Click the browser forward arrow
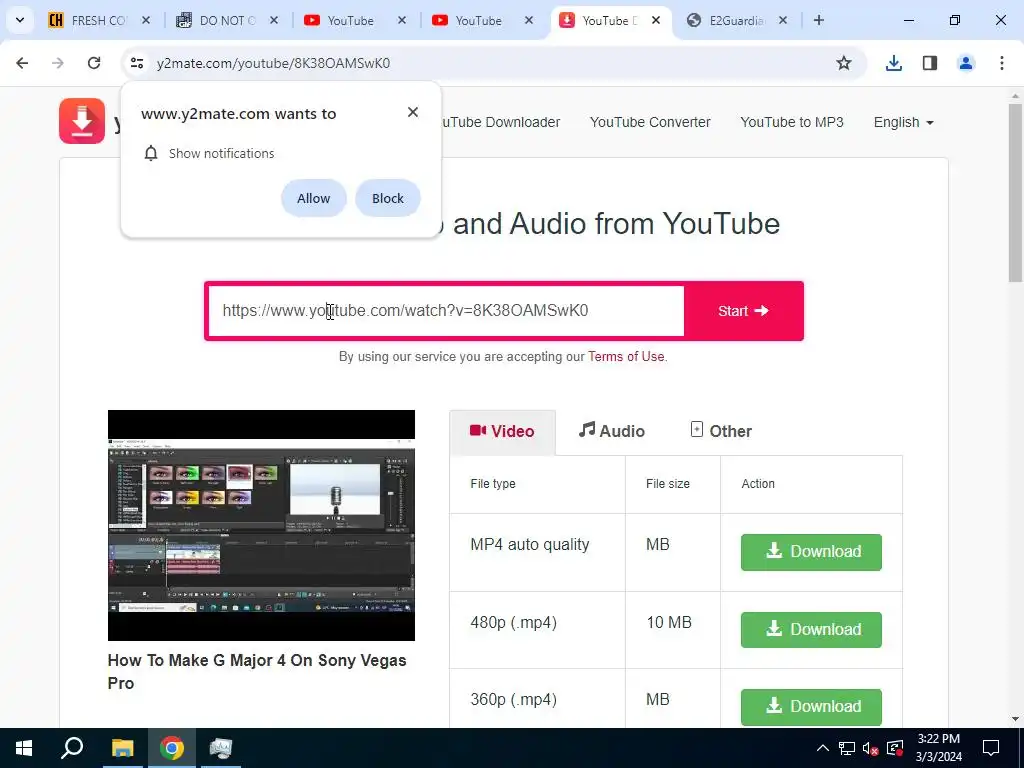The image size is (1024, 768). (x=58, y=63)
